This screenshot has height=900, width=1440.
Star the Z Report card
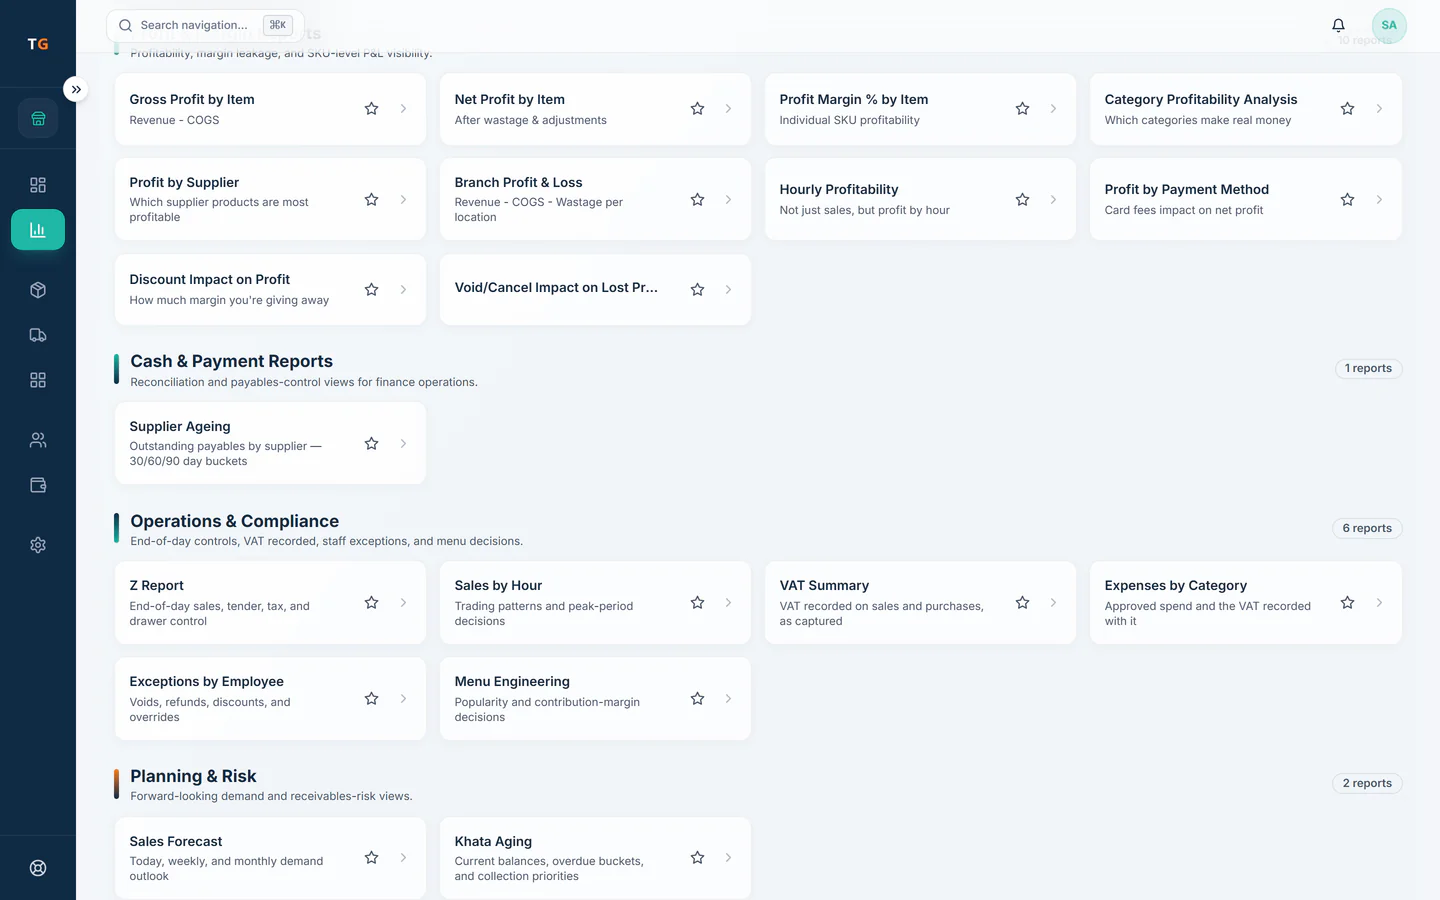[x=371, y=603]
